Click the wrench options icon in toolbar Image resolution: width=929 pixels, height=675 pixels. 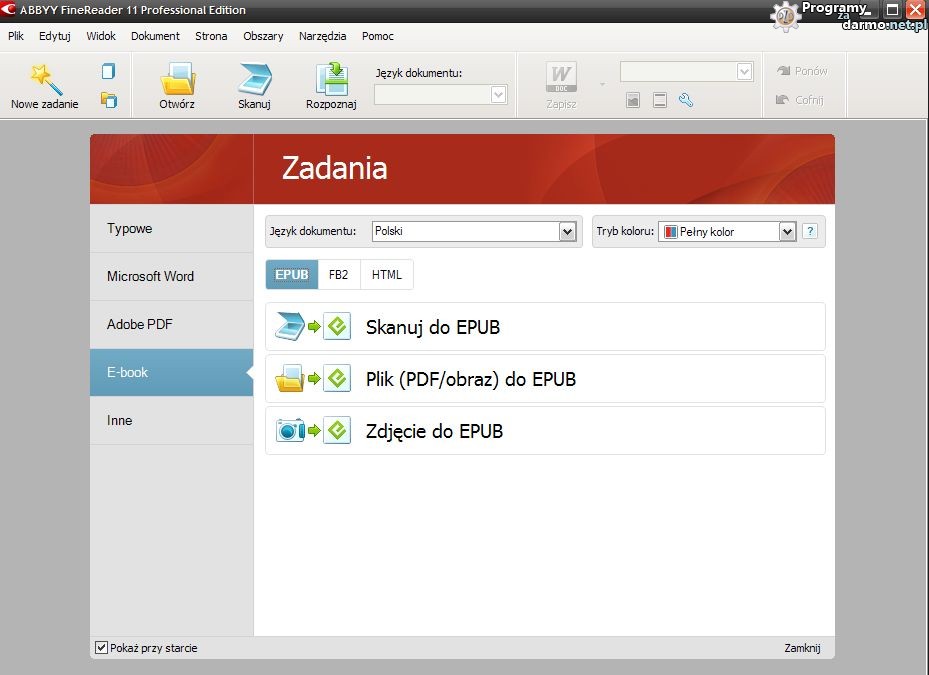click(686, 100)
